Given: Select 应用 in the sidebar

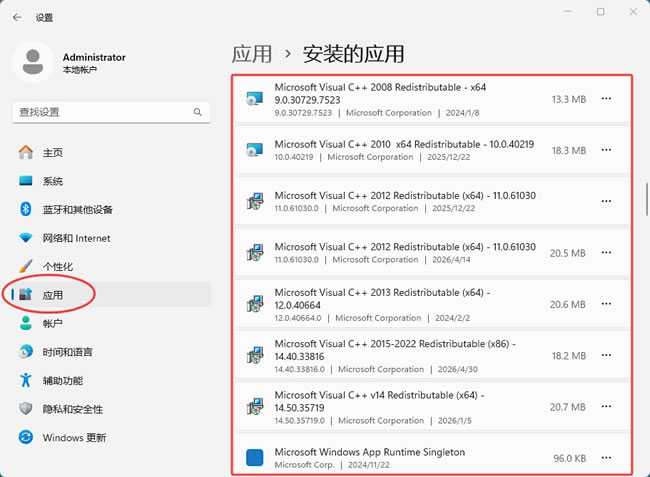Looking at the screenshot, I should coord(111,295).
